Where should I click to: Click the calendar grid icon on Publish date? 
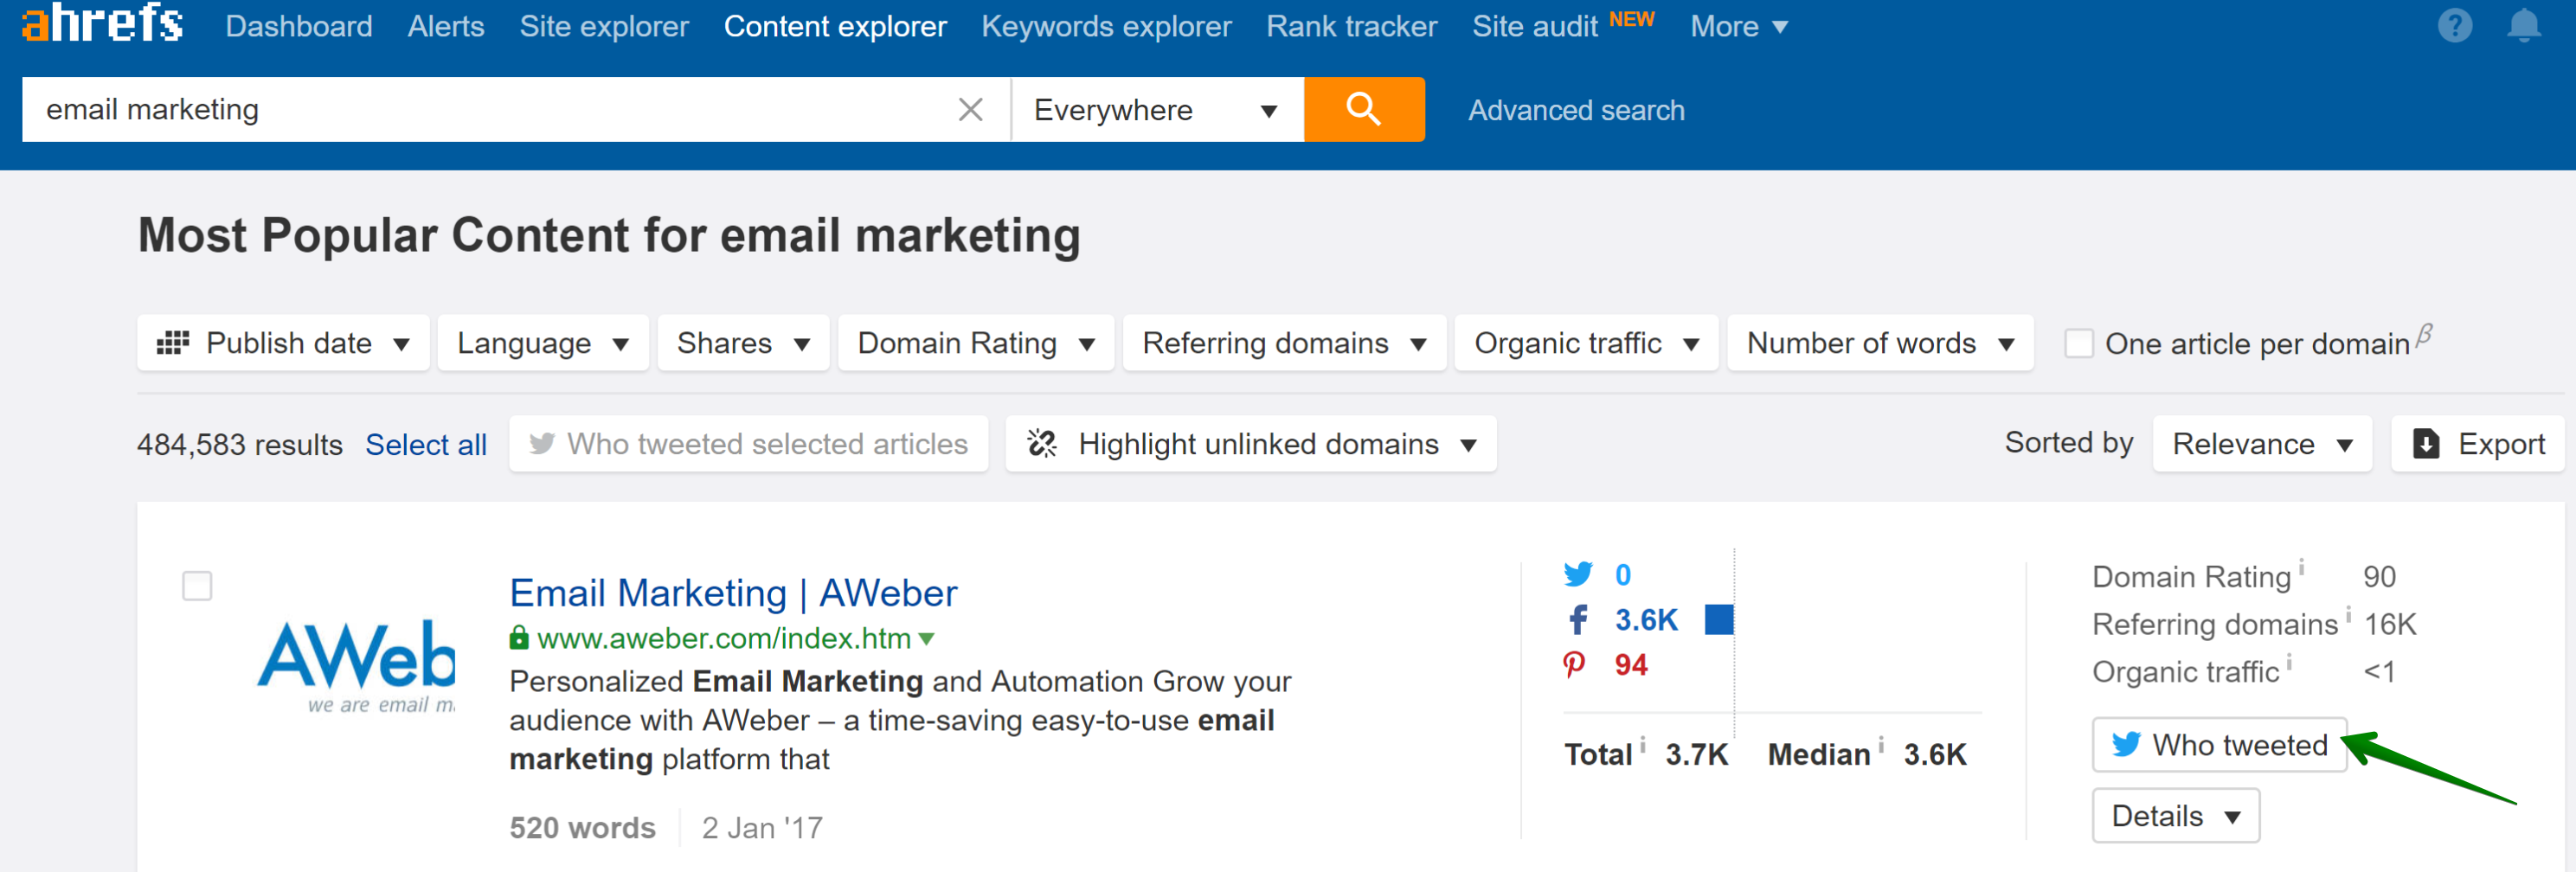(x=173, y=342)
